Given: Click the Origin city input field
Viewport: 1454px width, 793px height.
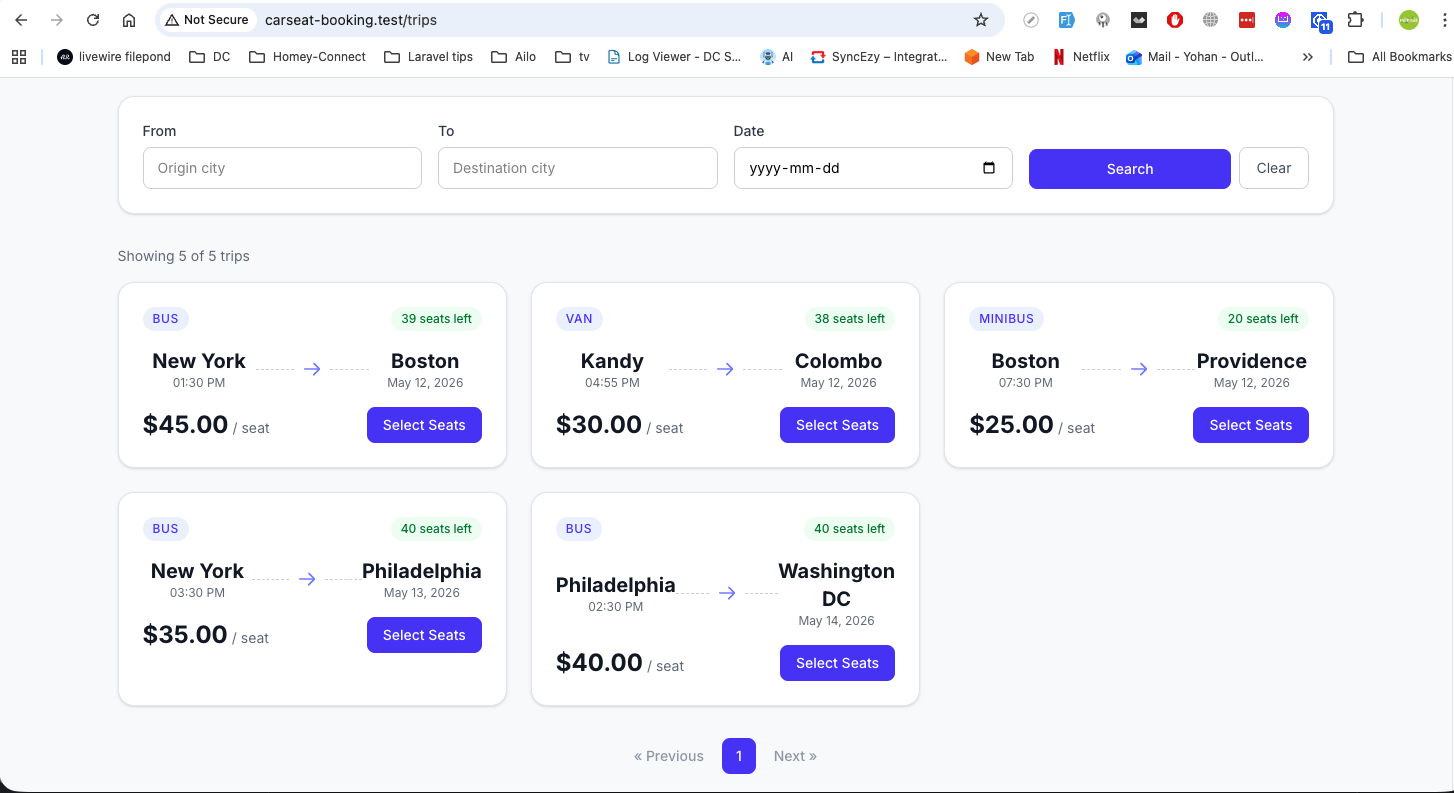Looking at the screenshot, I should pos(282,168).
